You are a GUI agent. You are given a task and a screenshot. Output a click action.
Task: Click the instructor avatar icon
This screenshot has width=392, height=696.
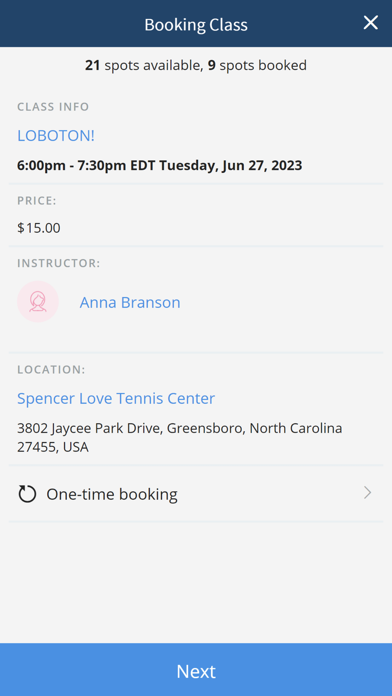[38, 302]
